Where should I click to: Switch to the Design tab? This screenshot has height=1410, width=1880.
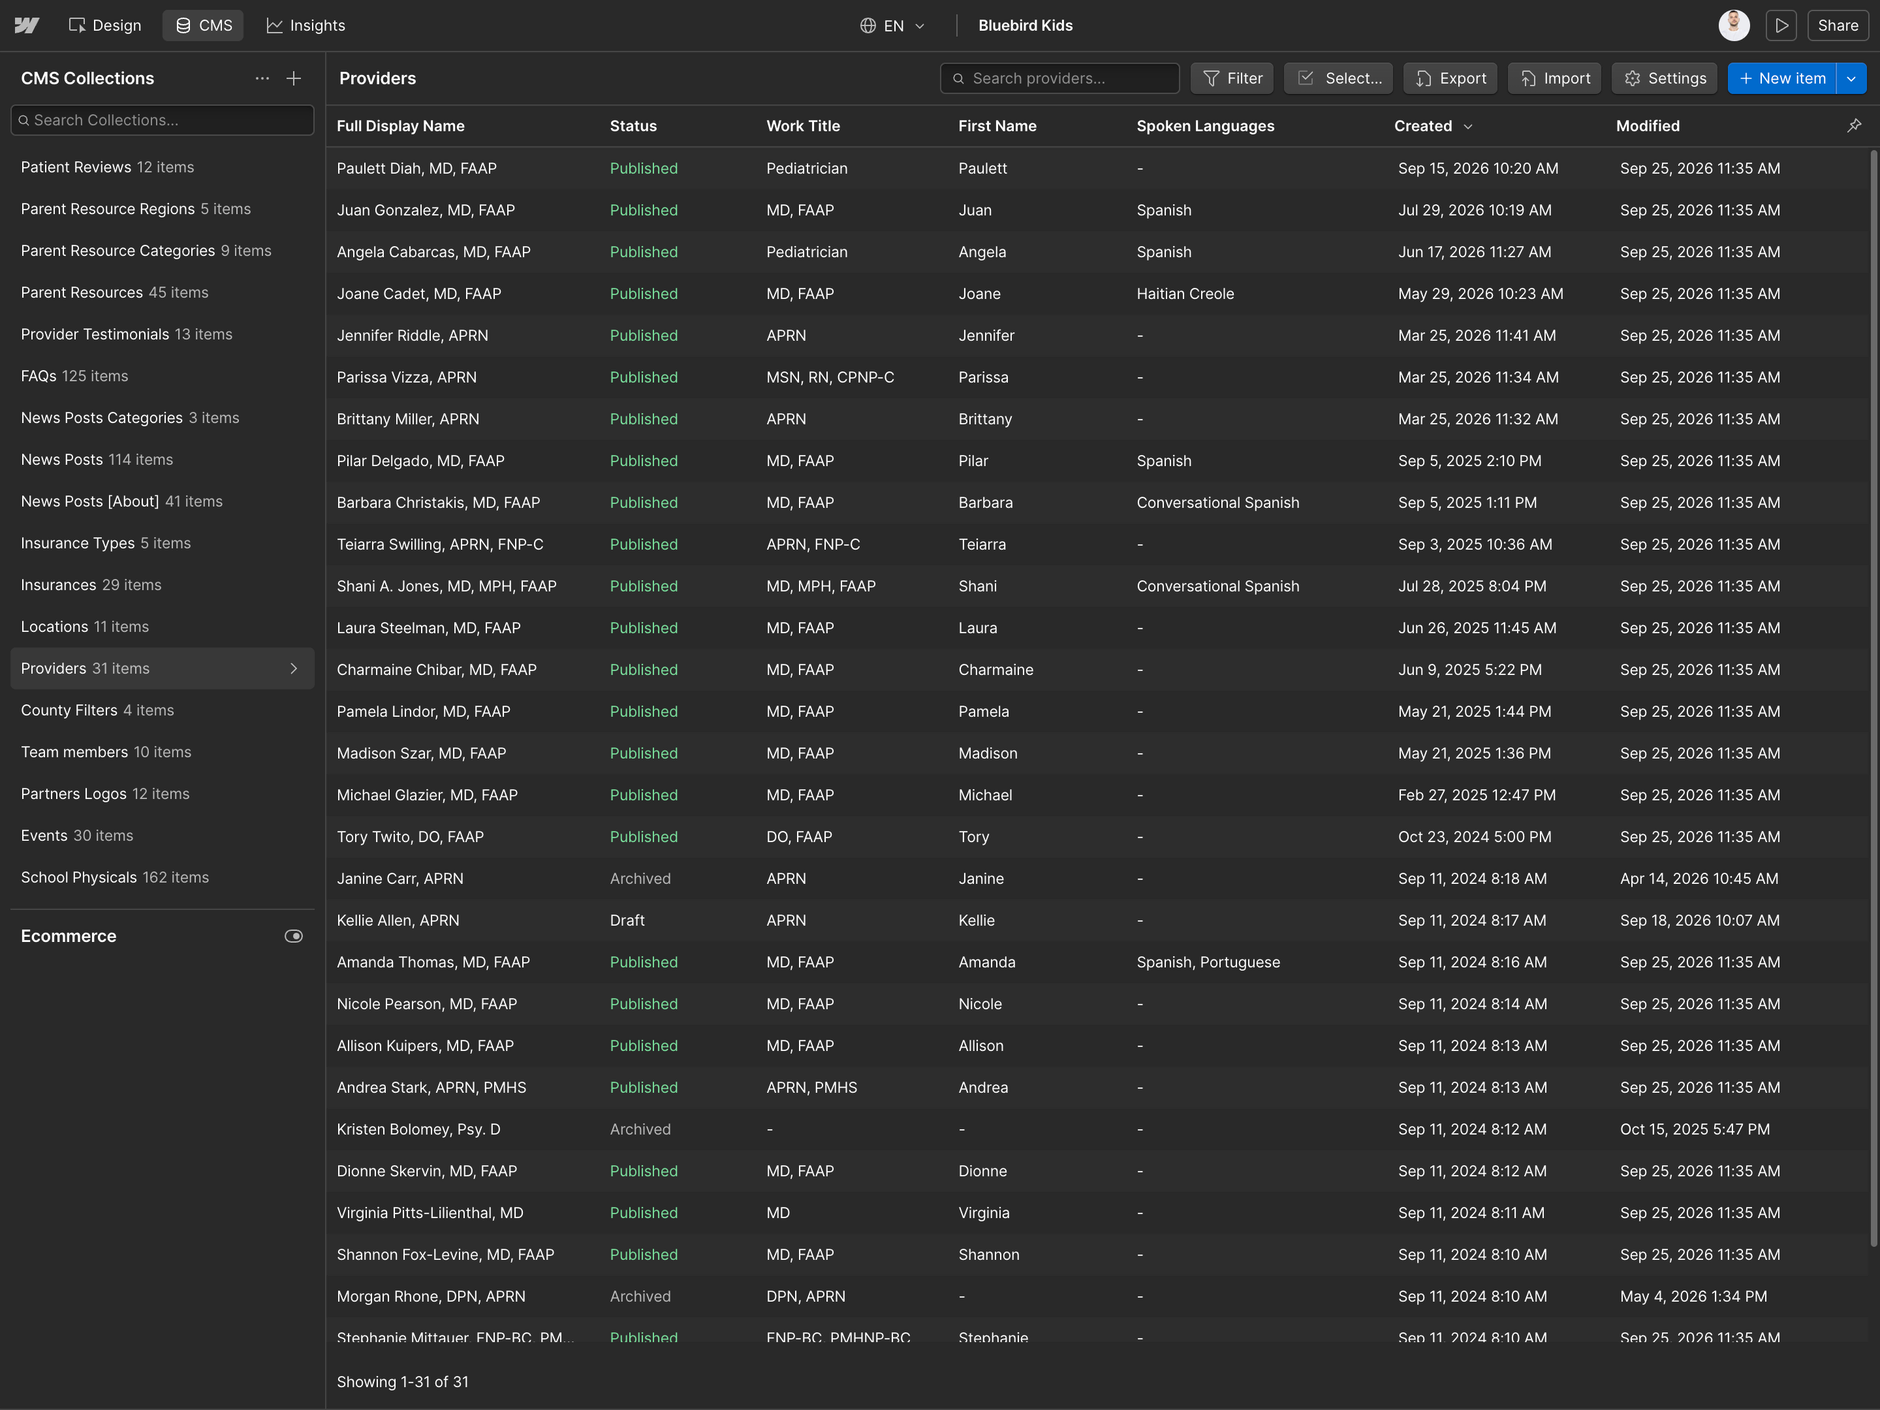(105, 25)
